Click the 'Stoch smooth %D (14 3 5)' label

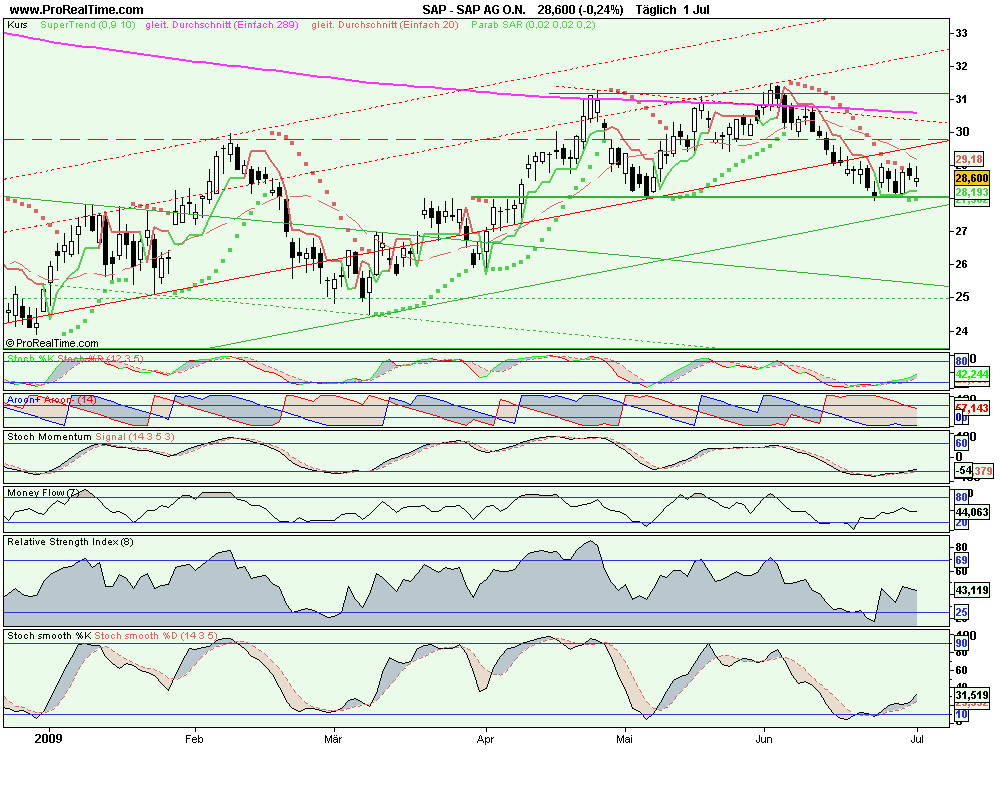156,636
